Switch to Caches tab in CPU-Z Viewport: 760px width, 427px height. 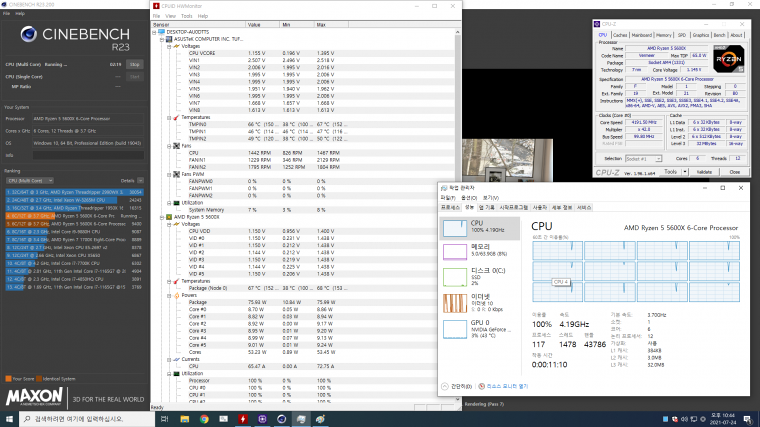[620, 35]
